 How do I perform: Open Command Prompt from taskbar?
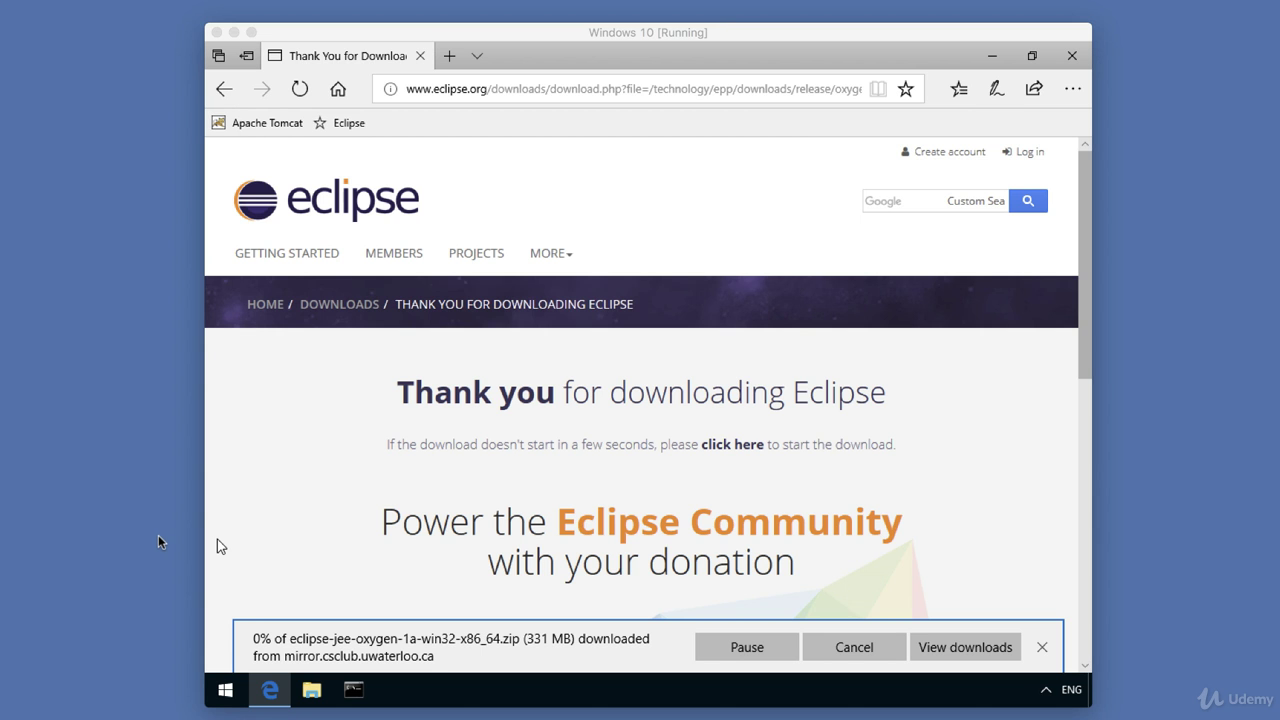(x=354, y=690)
